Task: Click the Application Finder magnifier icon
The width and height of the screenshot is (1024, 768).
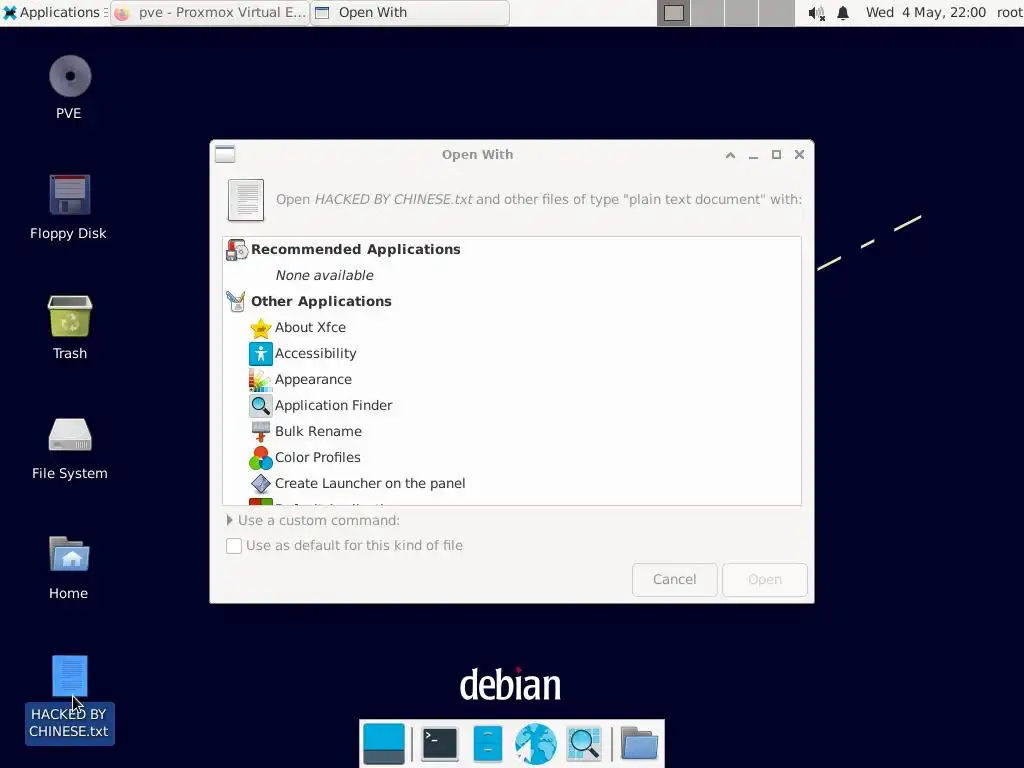Action: (261, 406)
